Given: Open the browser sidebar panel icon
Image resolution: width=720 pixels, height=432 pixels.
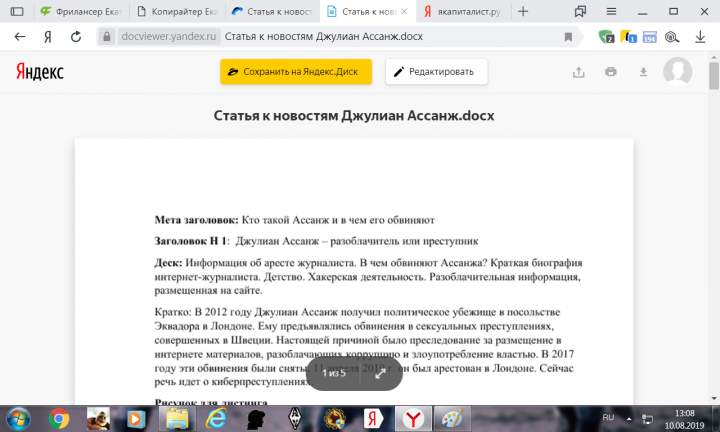Looking at the screenshot, I should coord(17,11).
